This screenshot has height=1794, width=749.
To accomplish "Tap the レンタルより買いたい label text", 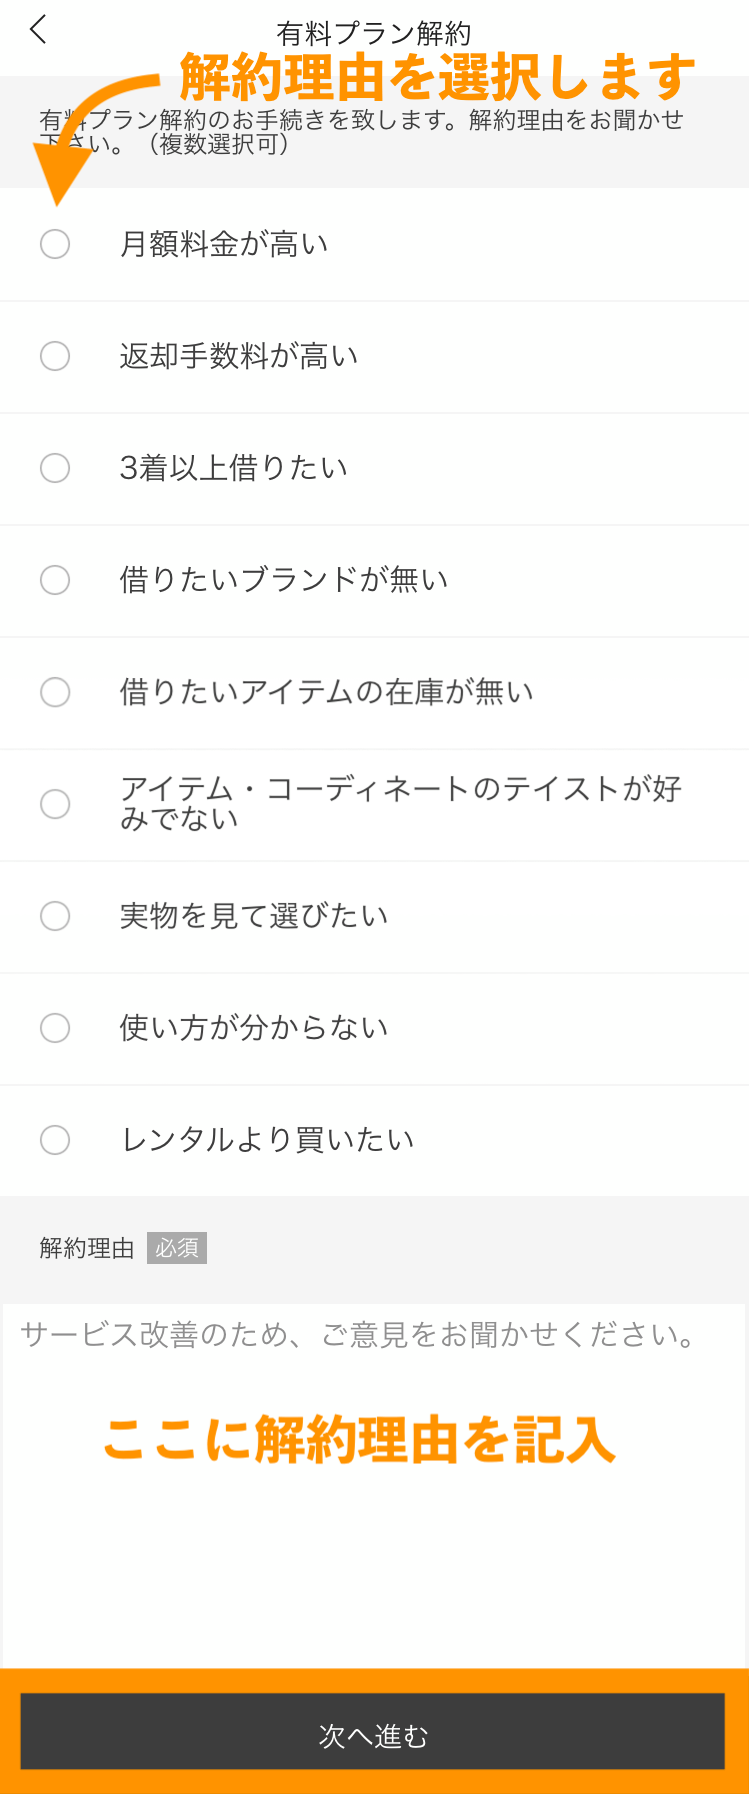I will pyautogui.click(x=267, y=1140).
